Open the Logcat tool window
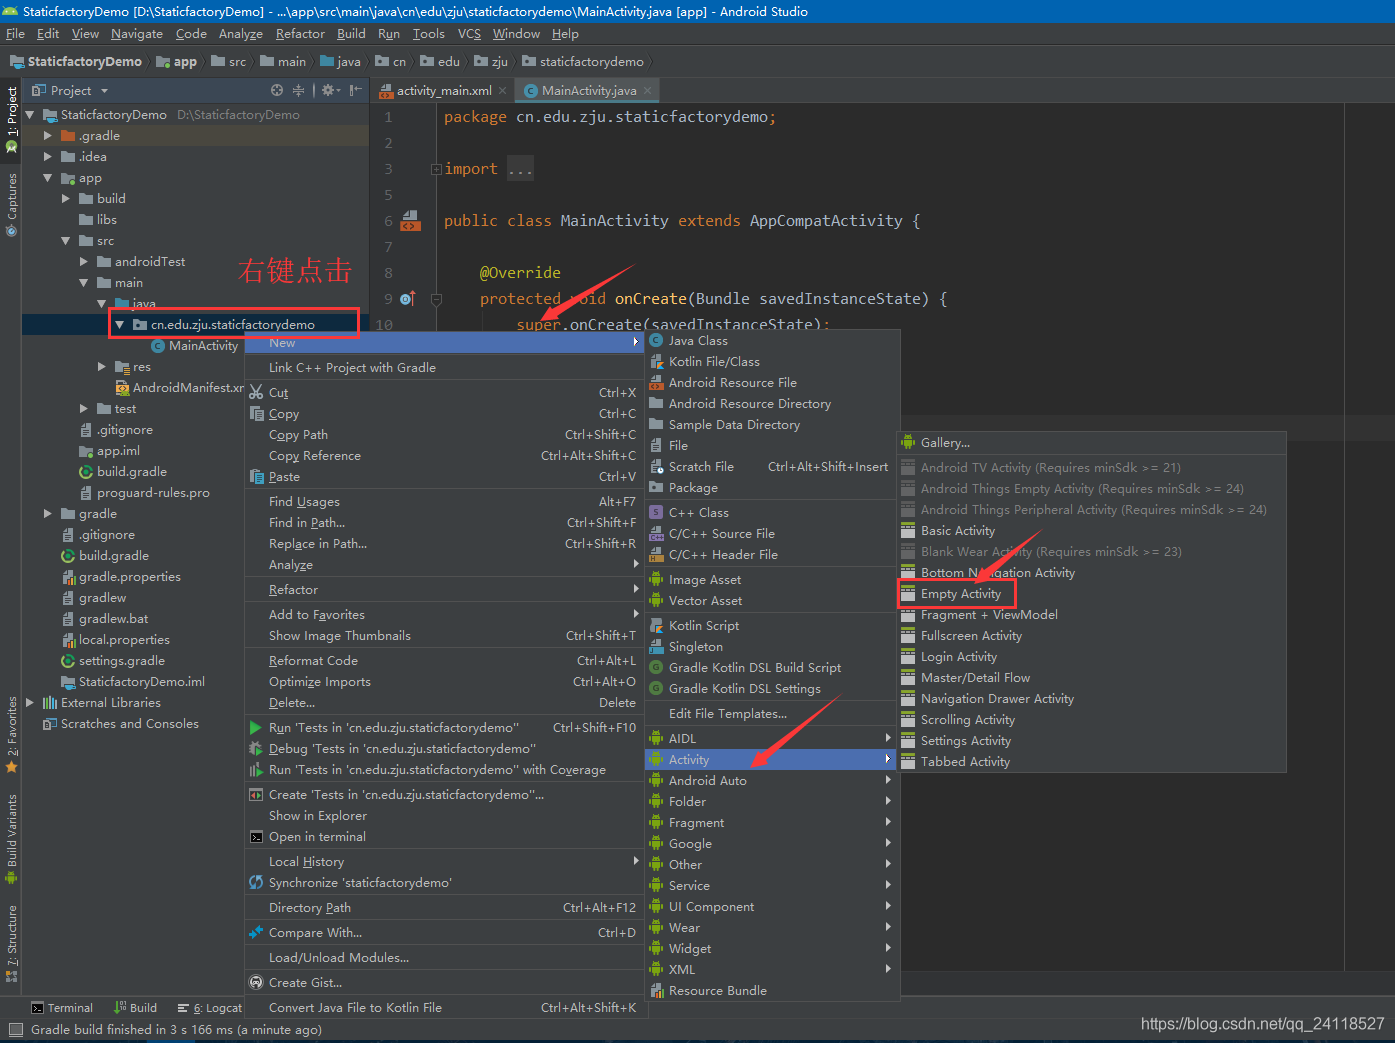Screen dimensions: 1395x1043 coord(210,1008)
